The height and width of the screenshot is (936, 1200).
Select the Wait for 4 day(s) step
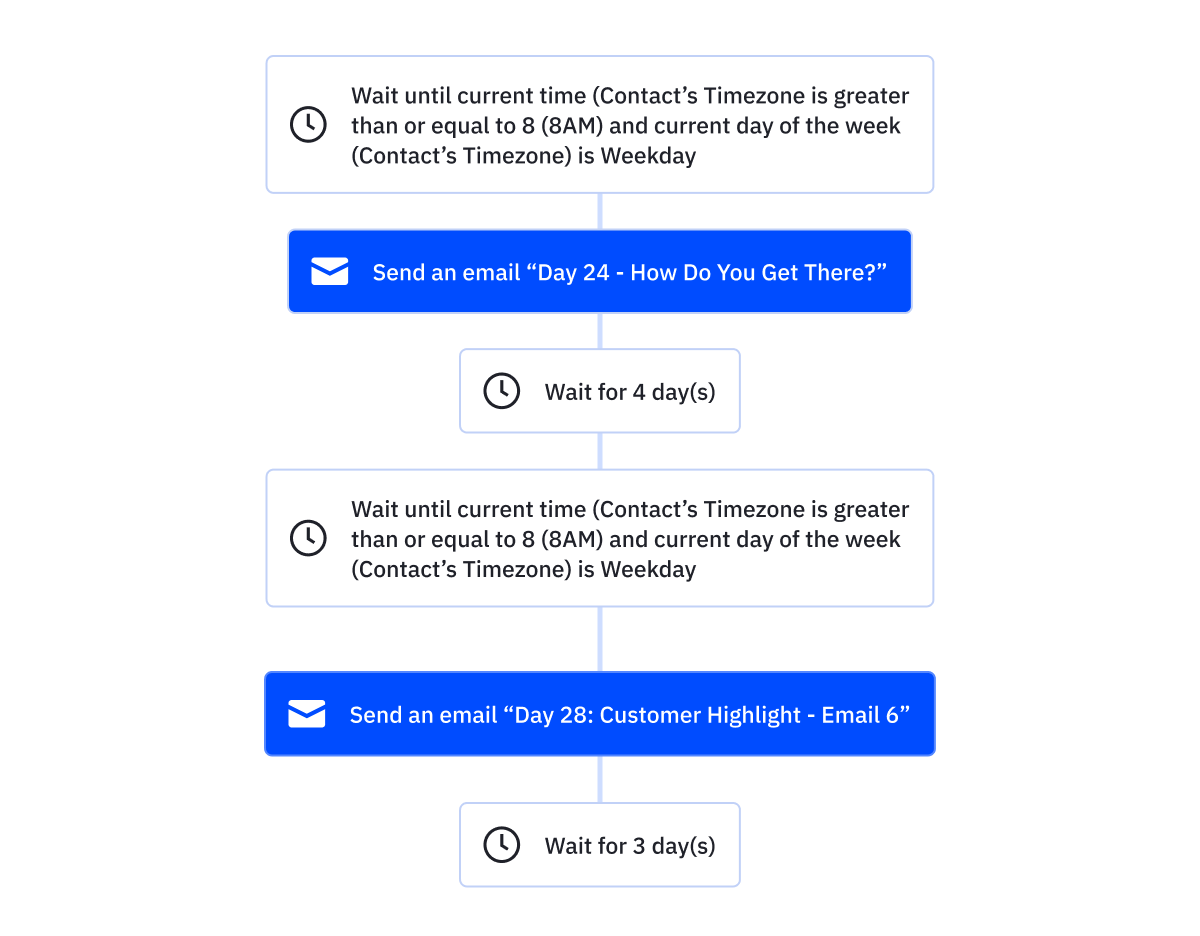click(x=600, y=391)
